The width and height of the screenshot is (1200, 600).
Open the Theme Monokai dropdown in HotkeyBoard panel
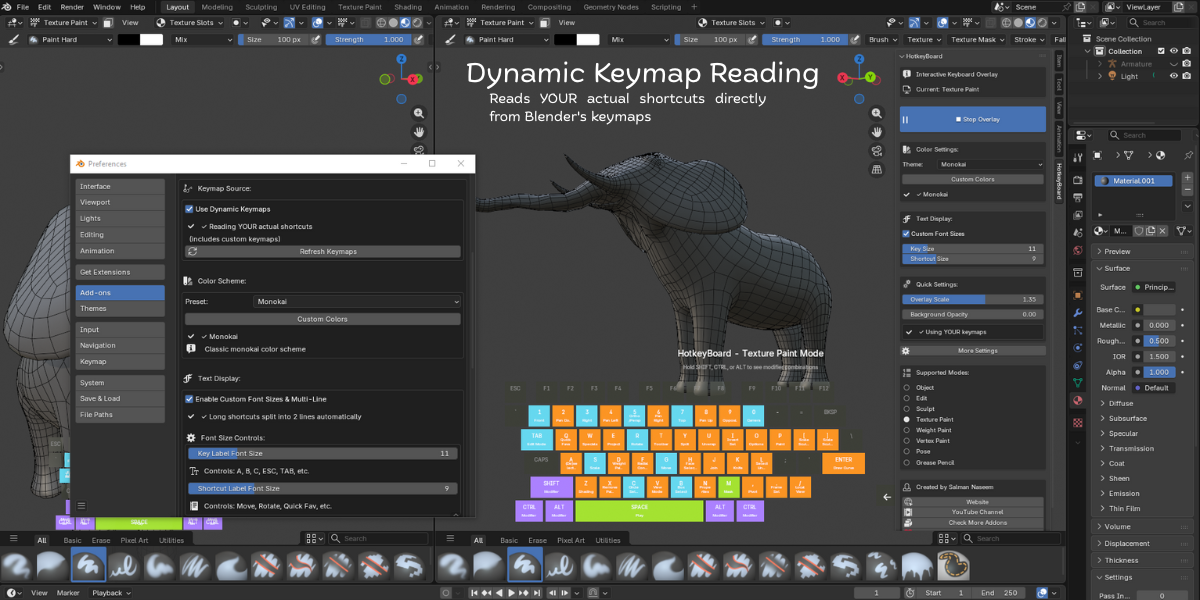pyautogui.click(x=990, y=164)
